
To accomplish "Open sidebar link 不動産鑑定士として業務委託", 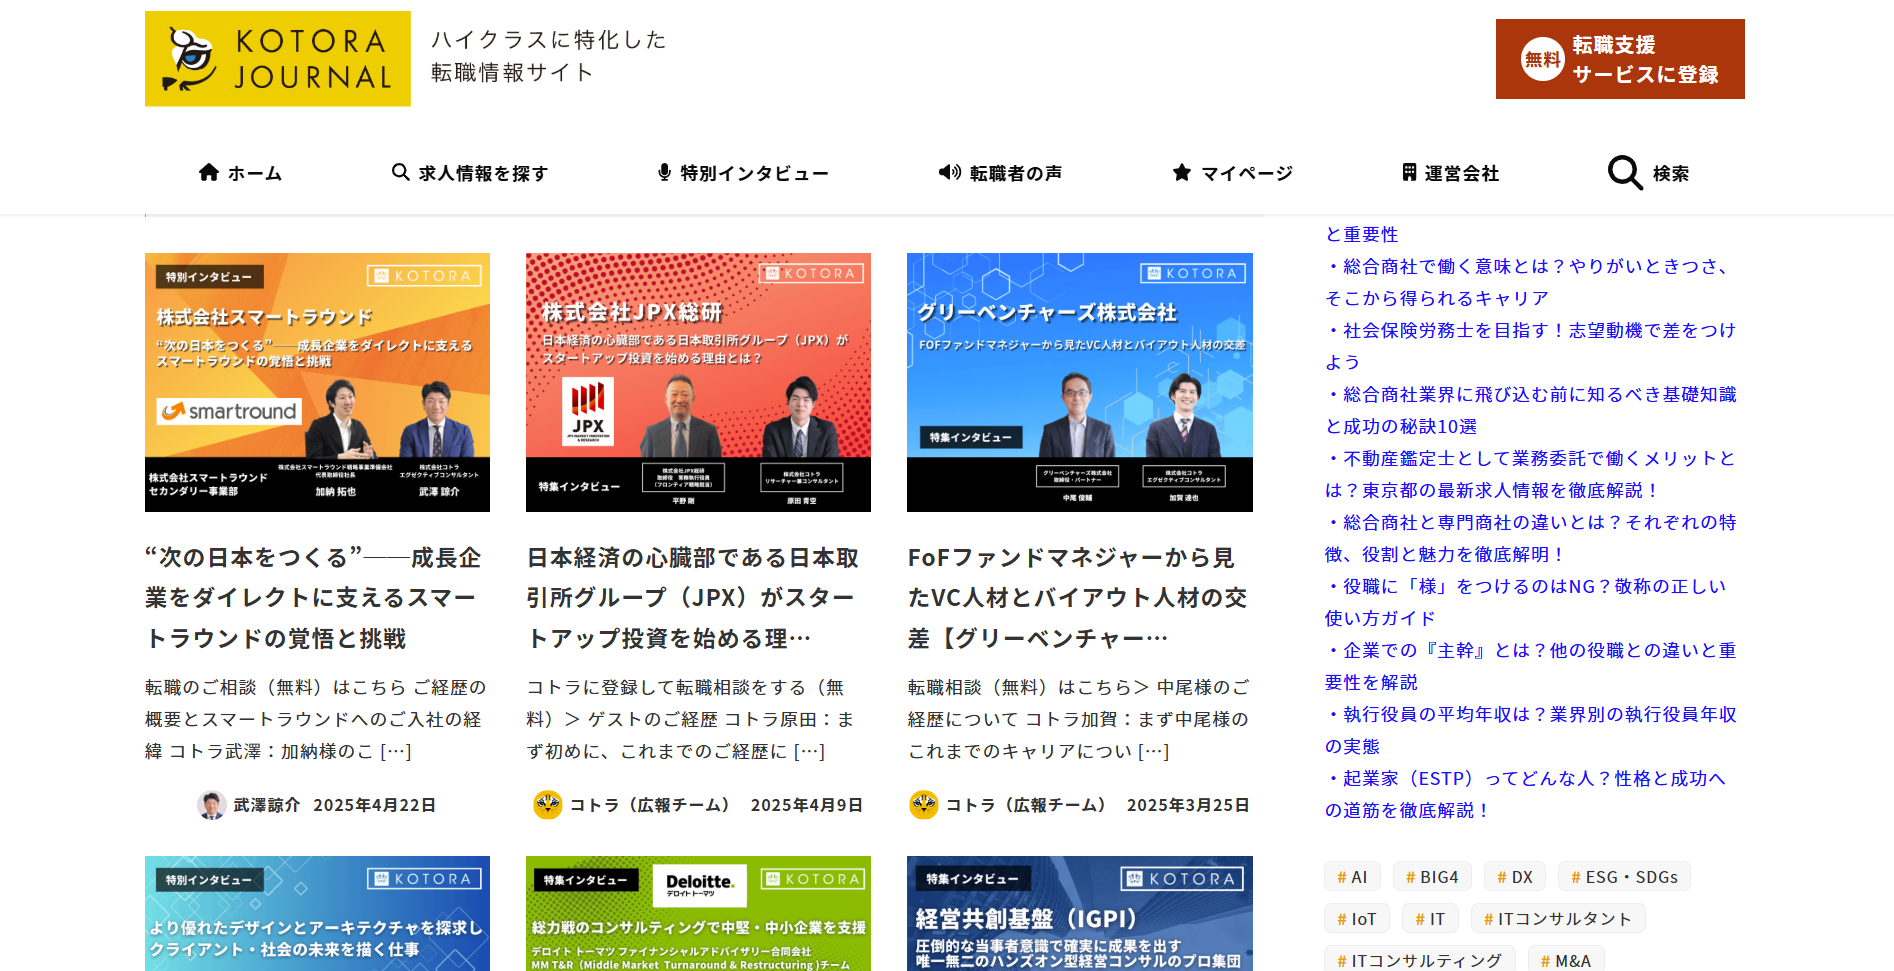I will tap(1531, 474).
